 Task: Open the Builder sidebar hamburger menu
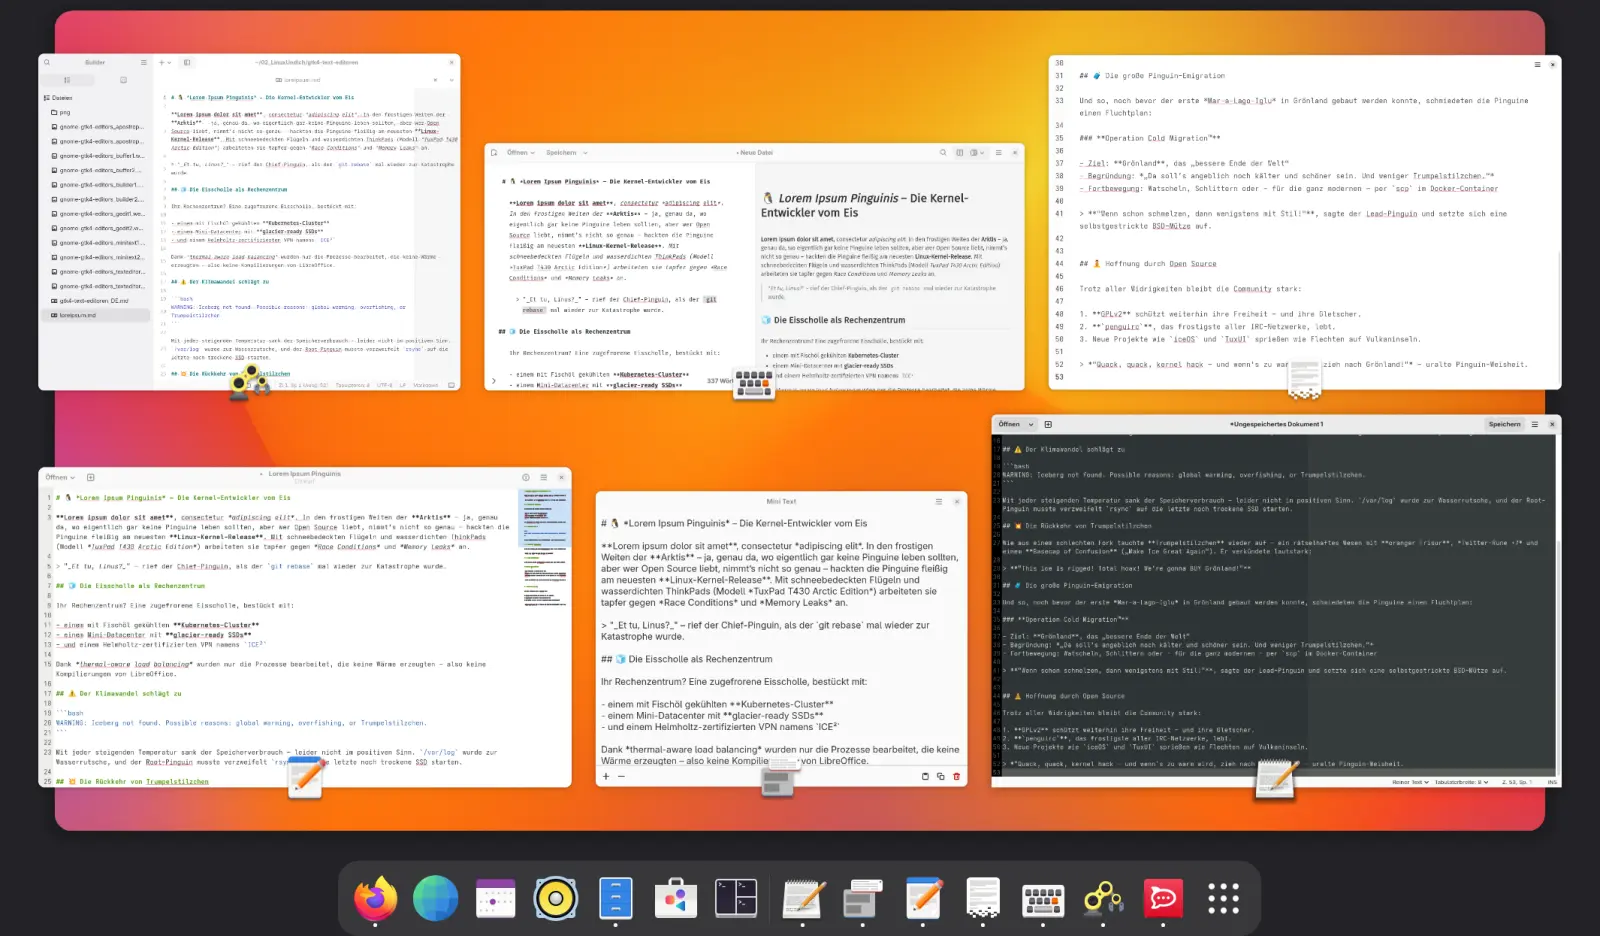[x=143, y=62]
